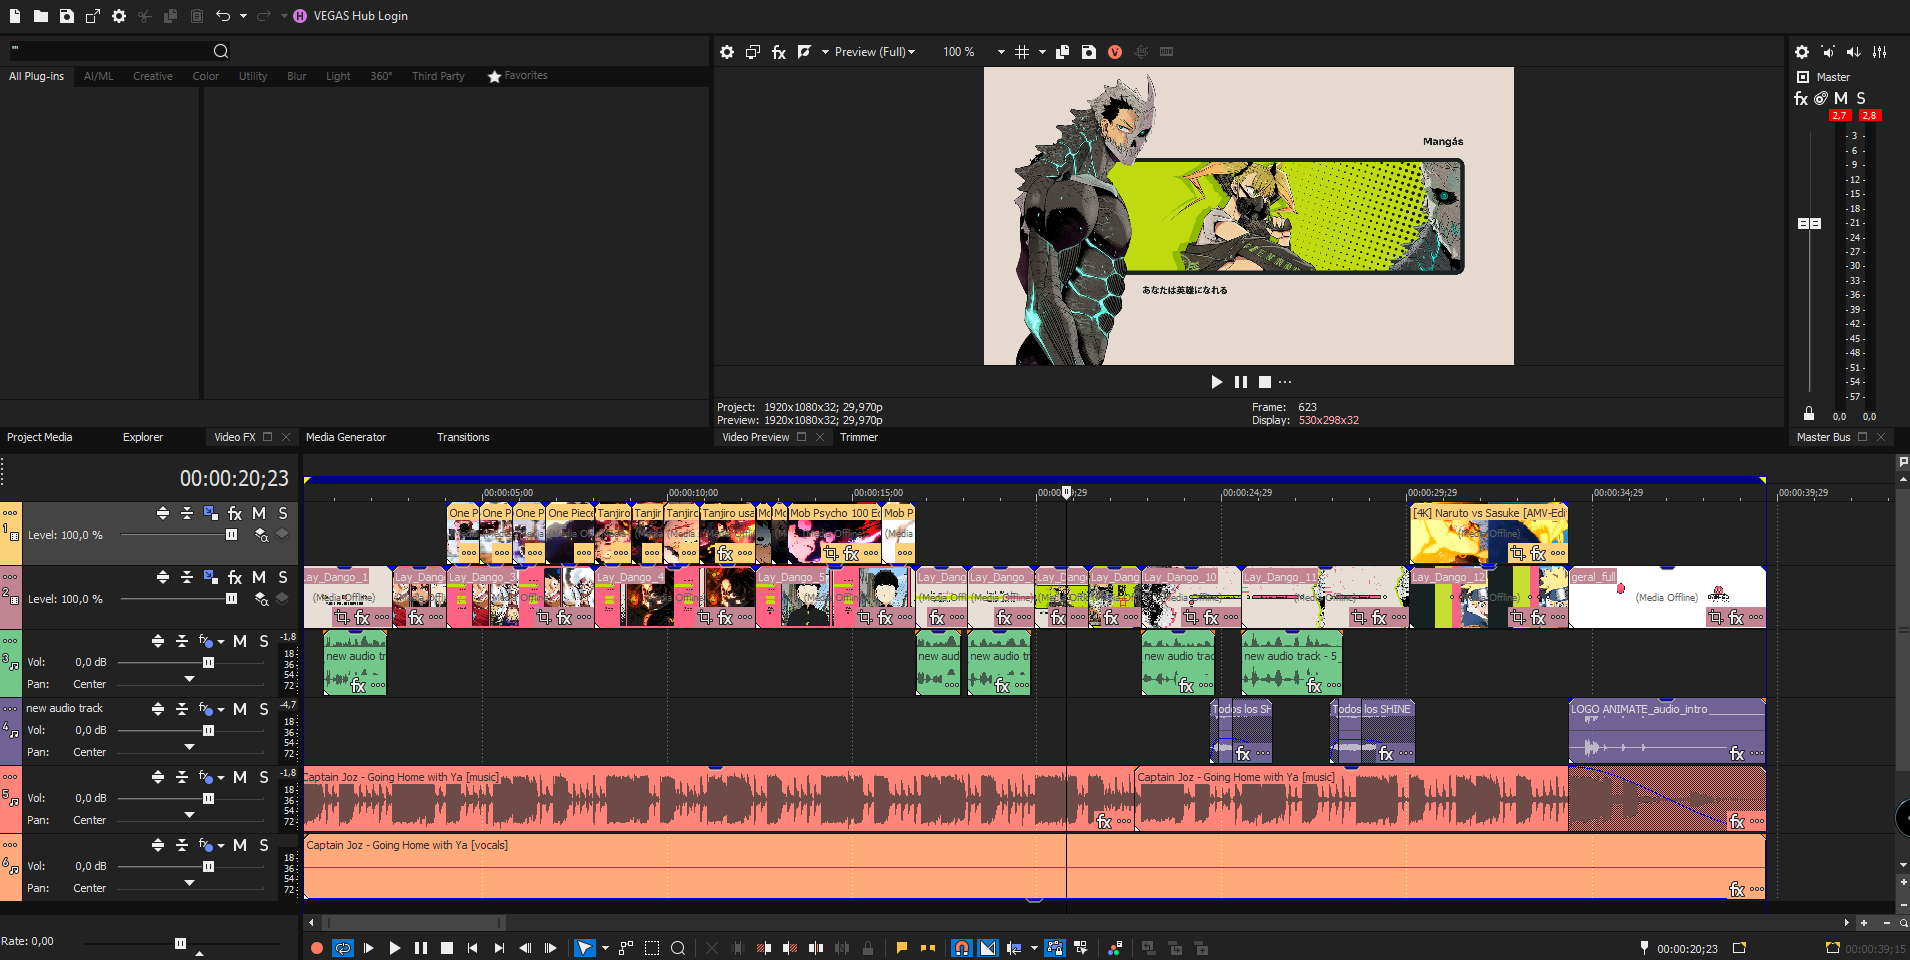Select the Color plug-in category

[x=206, y=76]
